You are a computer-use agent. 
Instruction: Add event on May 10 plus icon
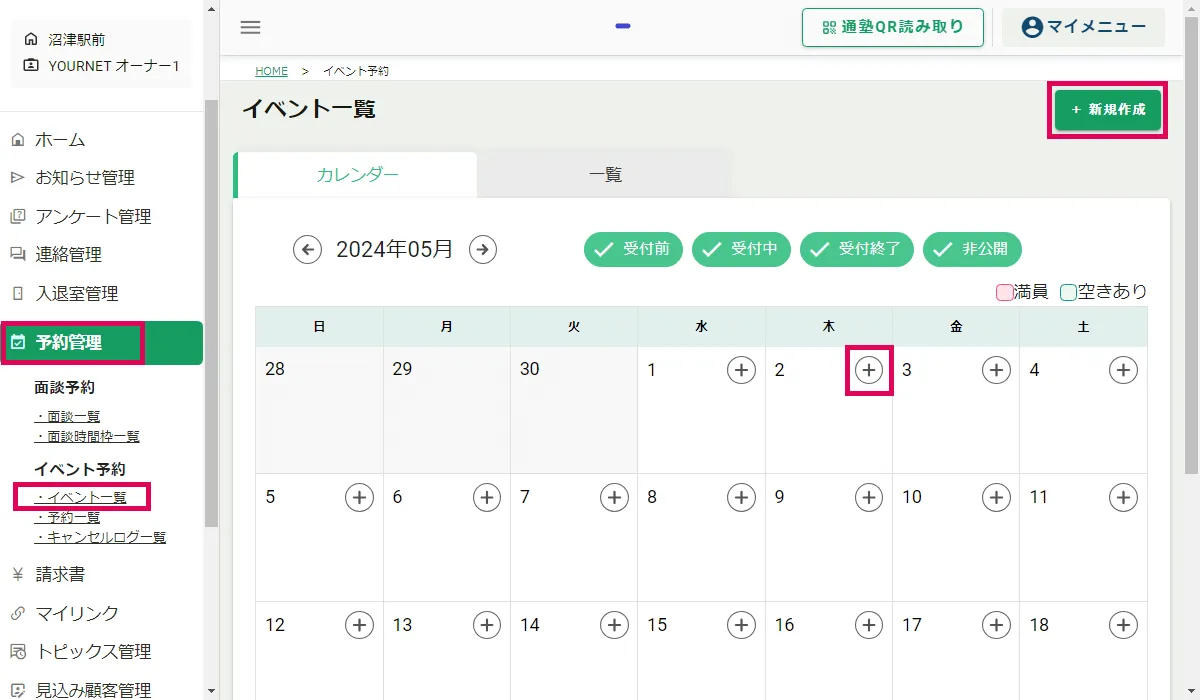click(x=996, y=497)
